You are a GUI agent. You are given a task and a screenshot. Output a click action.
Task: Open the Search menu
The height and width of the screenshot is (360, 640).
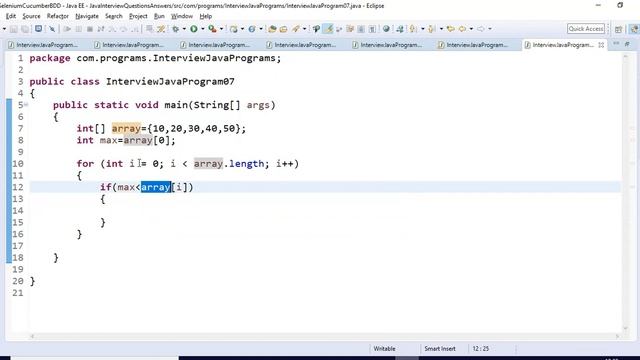coord(113,16)
